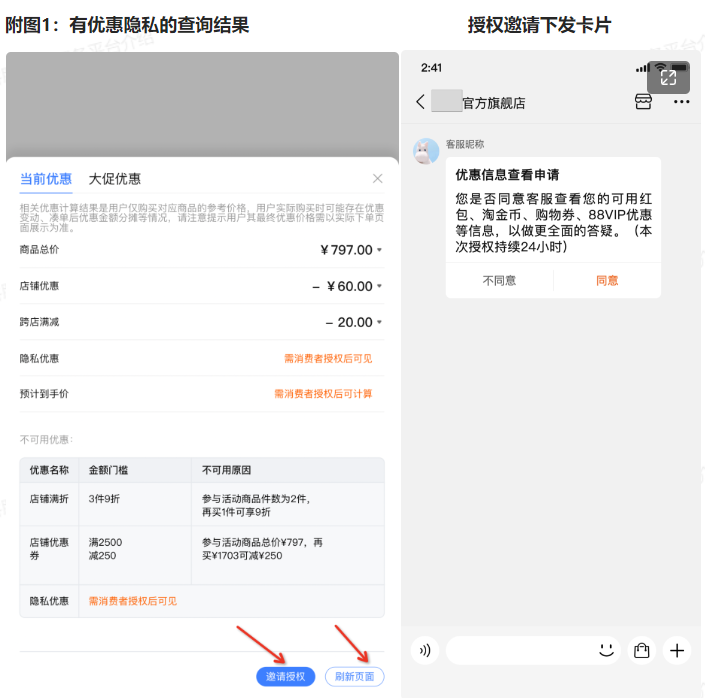This screenshot has height=698, width=705.
Task: Click 需消费者授权后可计算 in 预计到手价 row
Action: tap(323, 394)
